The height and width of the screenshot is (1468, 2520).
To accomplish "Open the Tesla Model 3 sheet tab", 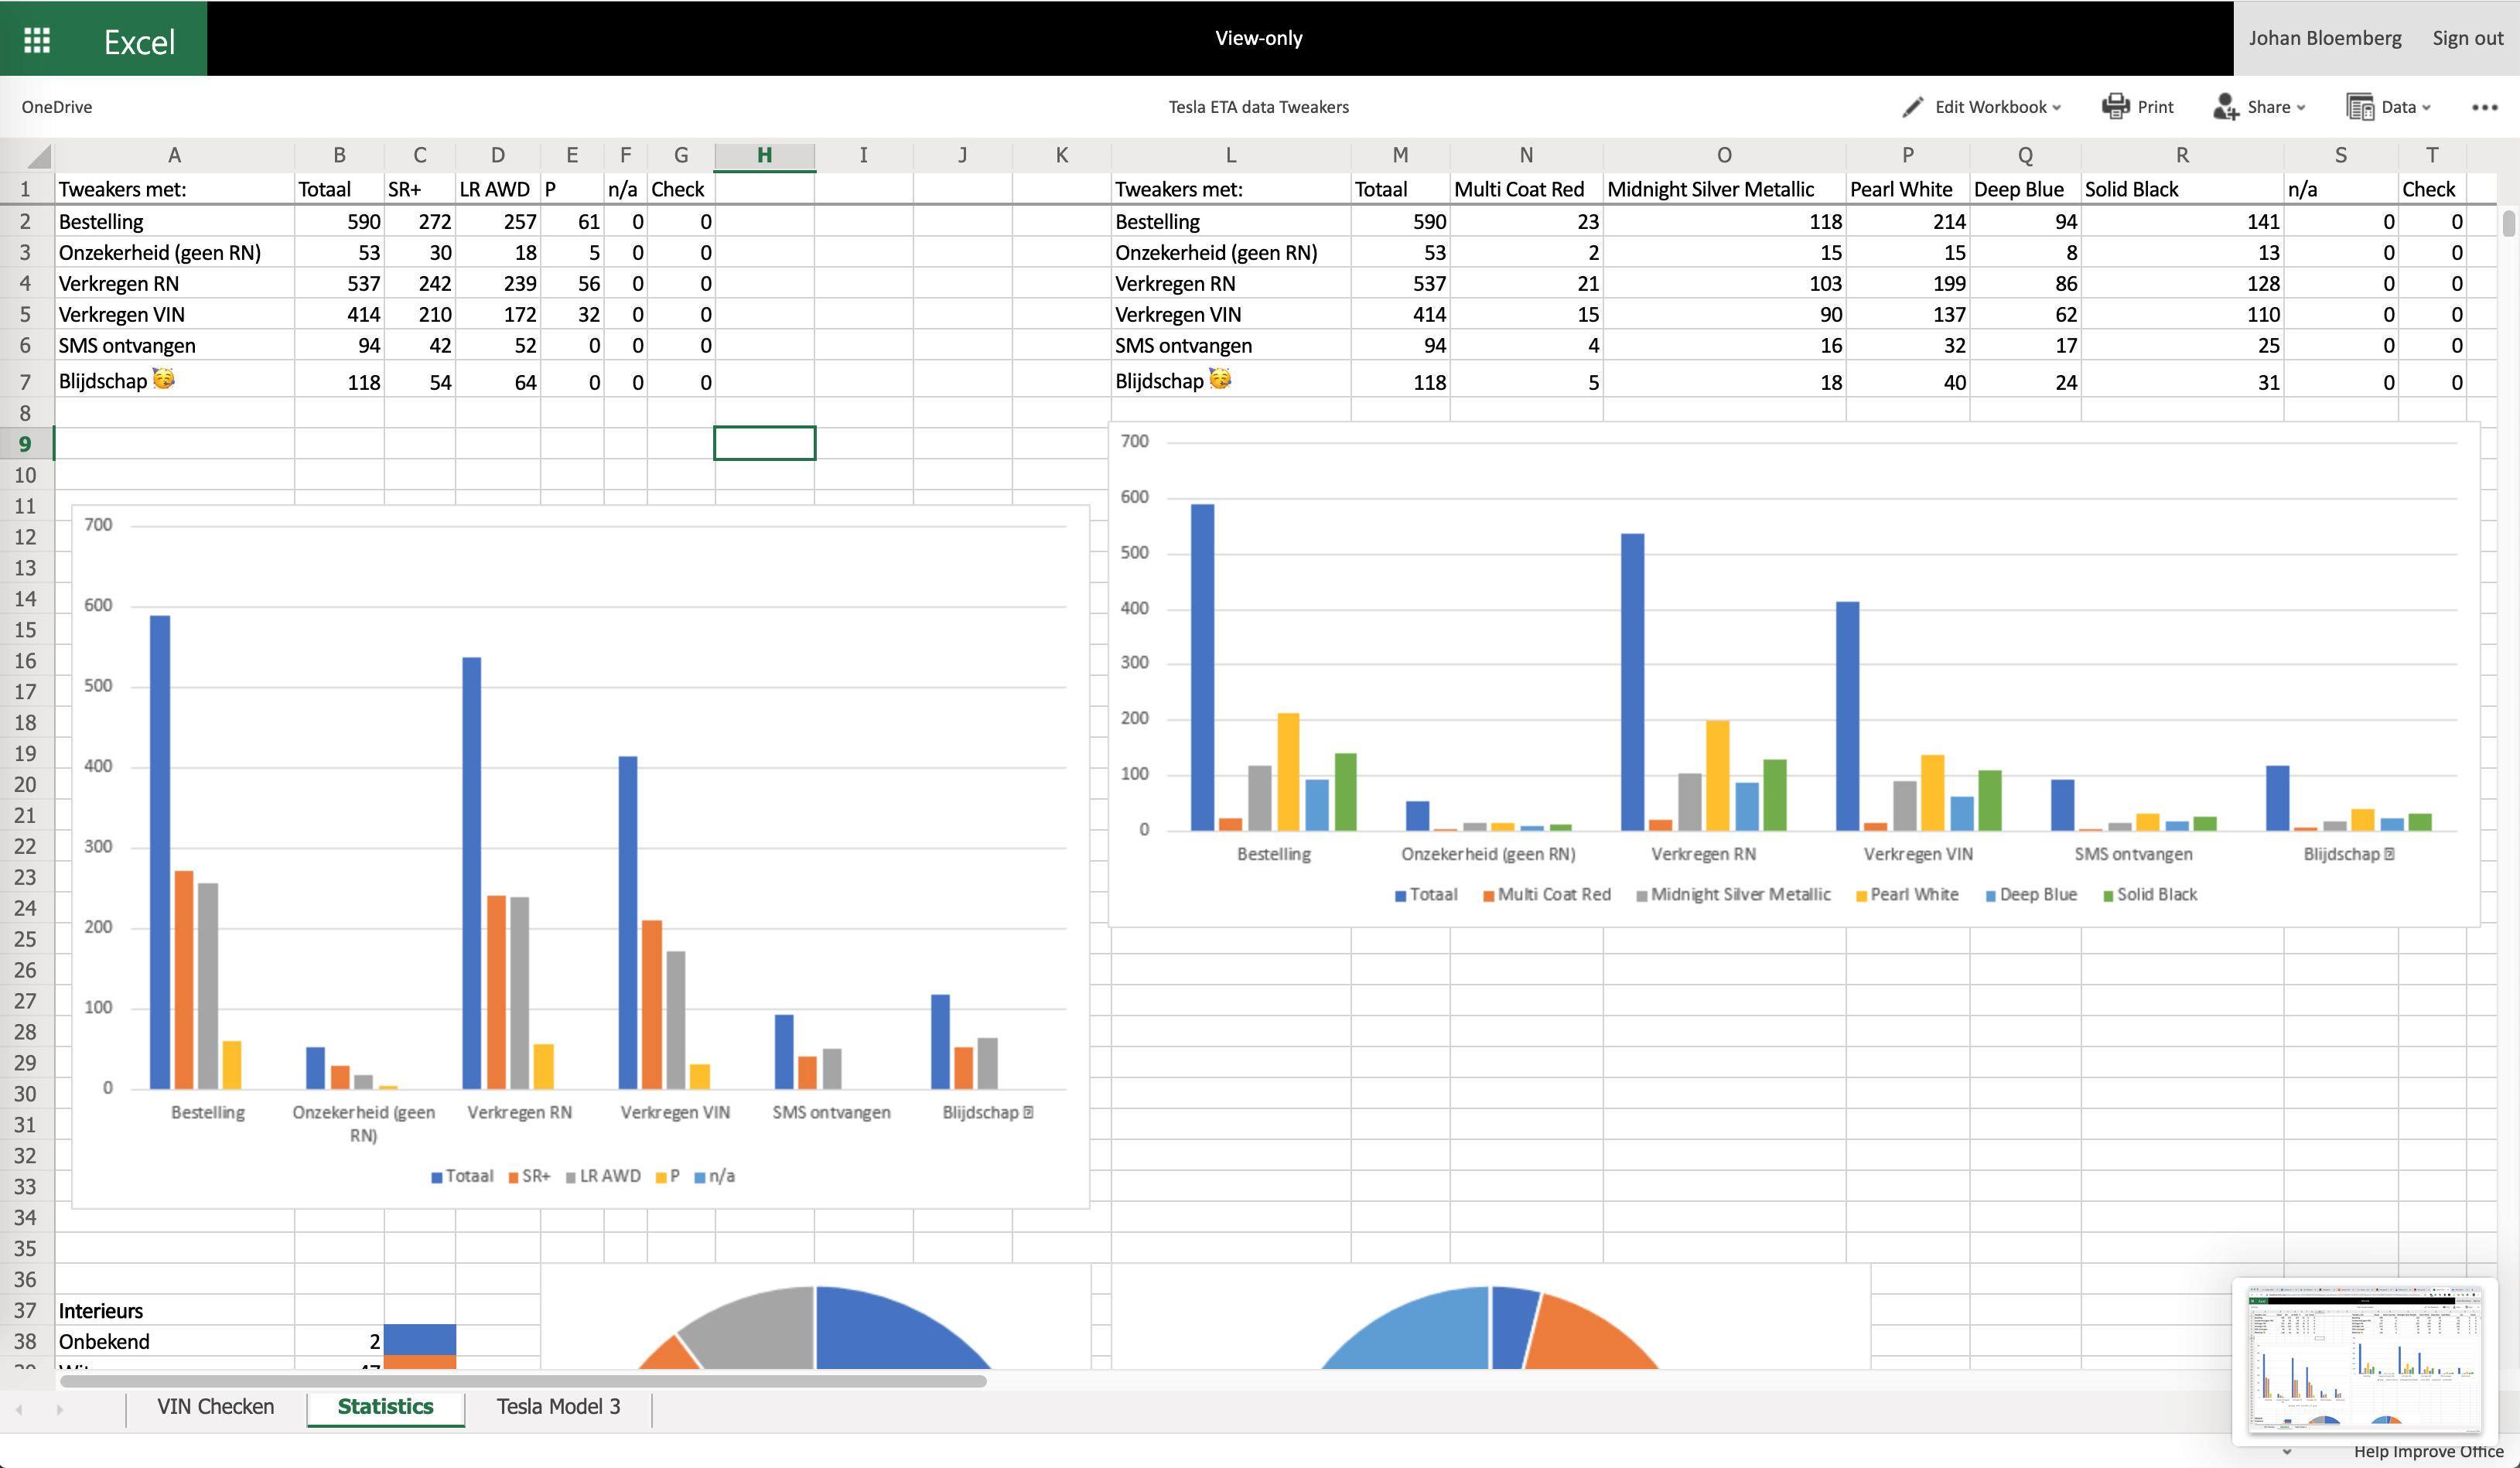I will click(x=558, y=1407).
